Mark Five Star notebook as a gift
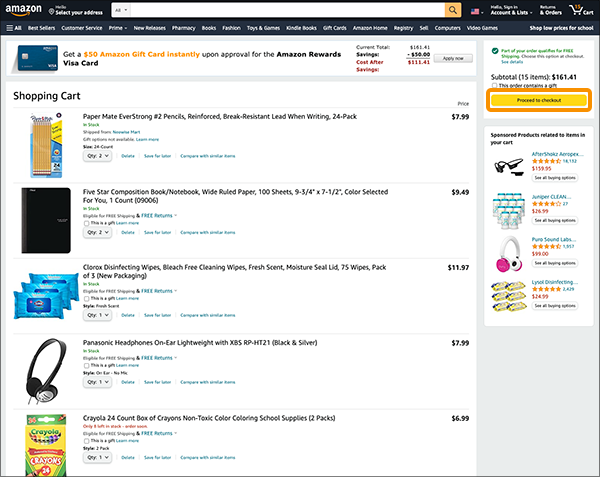The height and width of the screenshot is (477, 600). coord(86,223)
